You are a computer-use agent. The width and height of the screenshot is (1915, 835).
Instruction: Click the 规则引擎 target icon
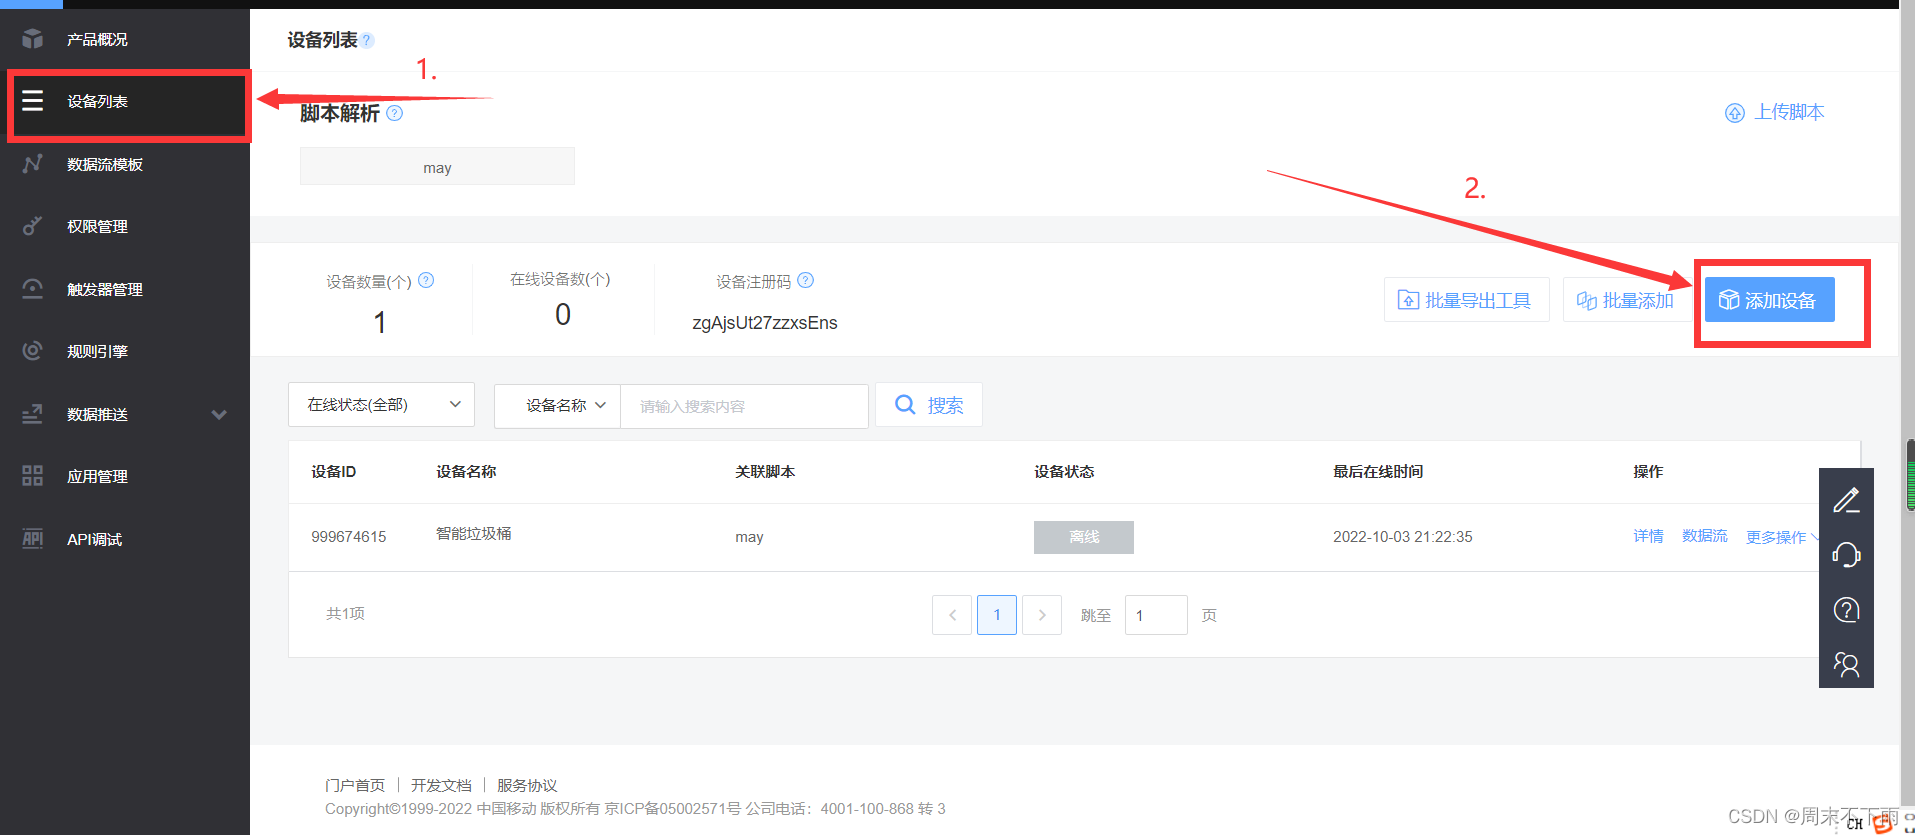(33, 351)
